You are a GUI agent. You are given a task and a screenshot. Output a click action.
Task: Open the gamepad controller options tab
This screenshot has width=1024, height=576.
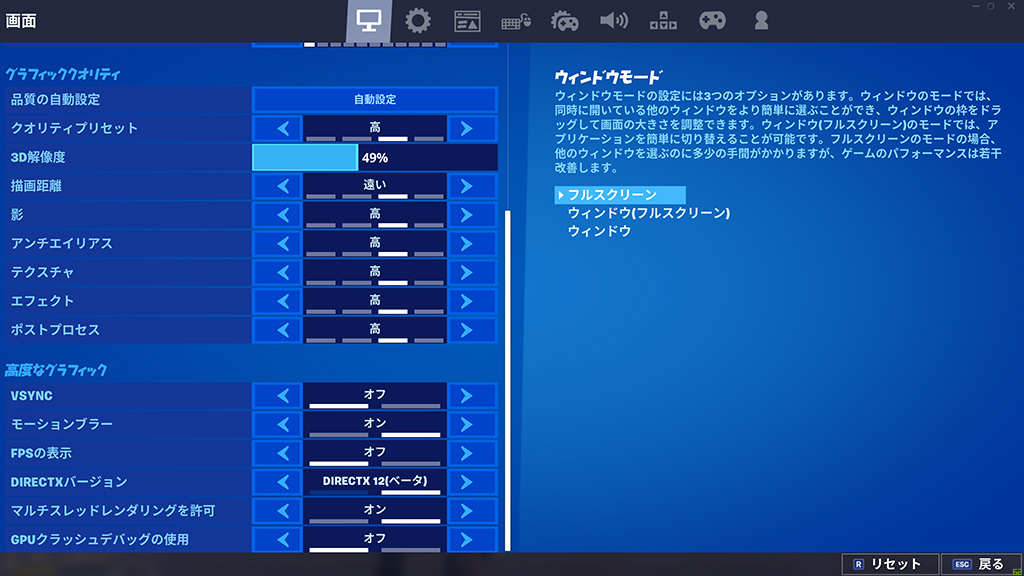(x=712, y=21)
